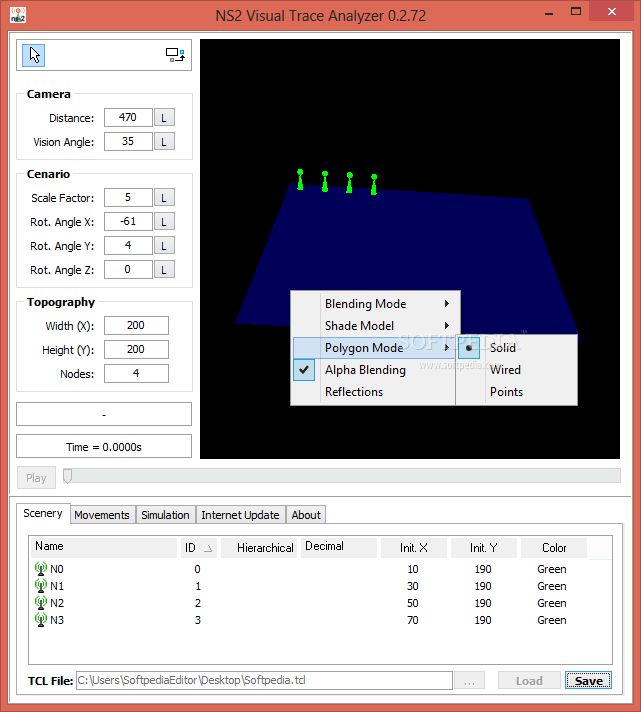Click Init. X value 70 for N3
Screen dimensions: 641x712
[413, 620]
